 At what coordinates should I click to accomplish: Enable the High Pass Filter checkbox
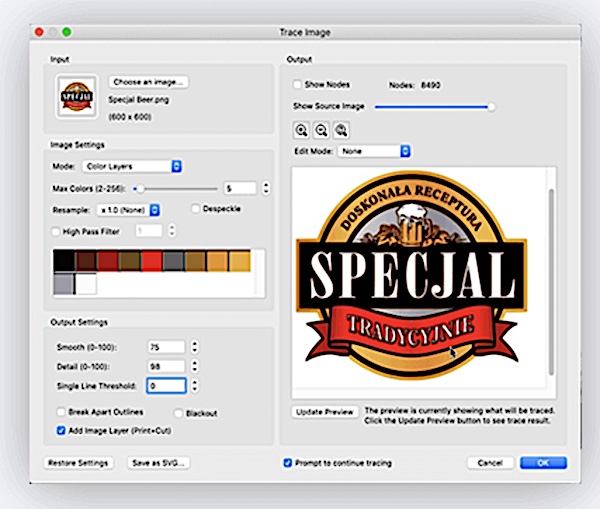(x=55, y=232)
